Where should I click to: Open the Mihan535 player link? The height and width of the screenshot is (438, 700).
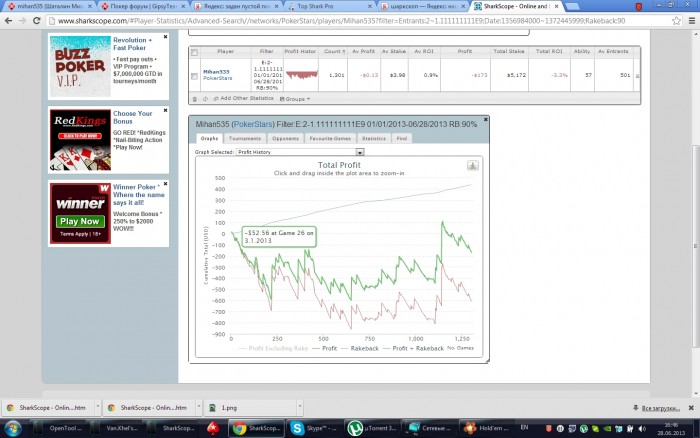[216, 71]
